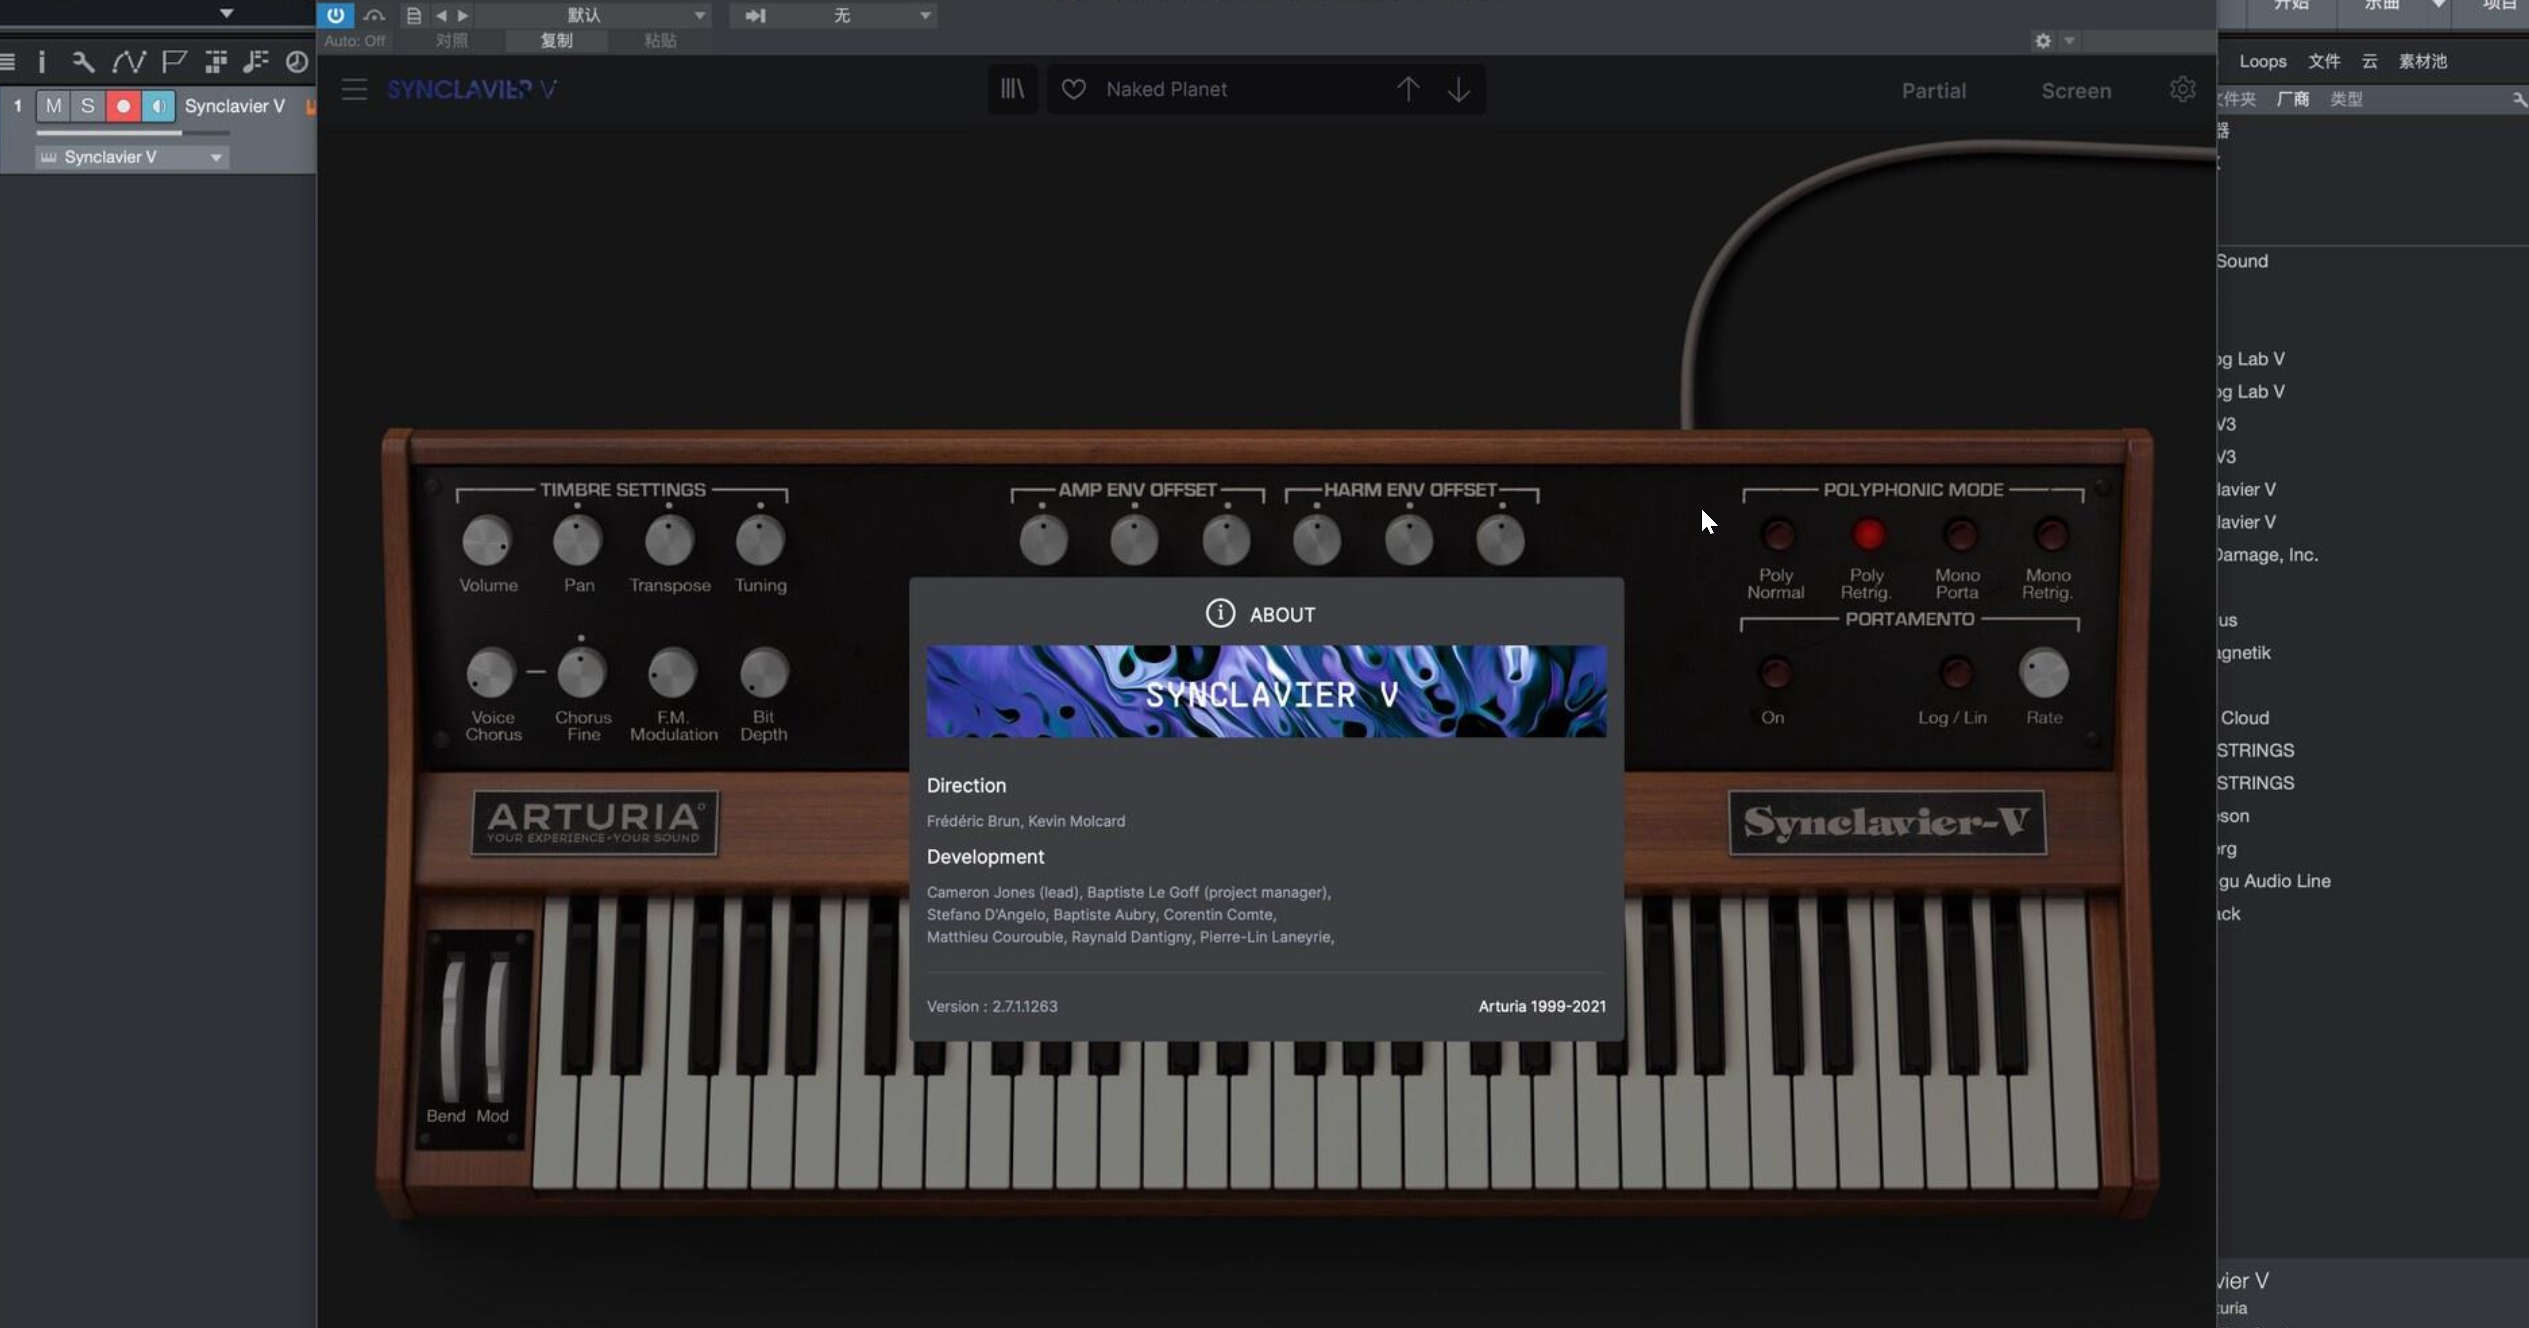This screenshot has height=1328, width=2529.
Task: Click the 复制 copy button
Action: 556,40
